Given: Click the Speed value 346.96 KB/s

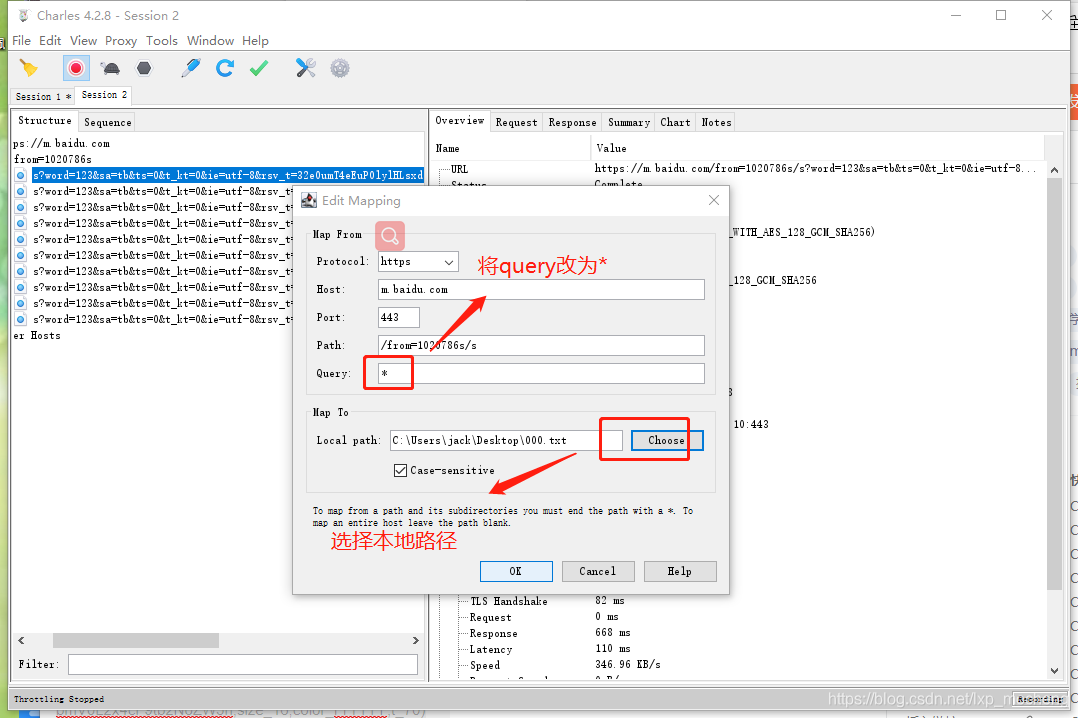Looking at the screenshot, I should click(x=628, y=665).
